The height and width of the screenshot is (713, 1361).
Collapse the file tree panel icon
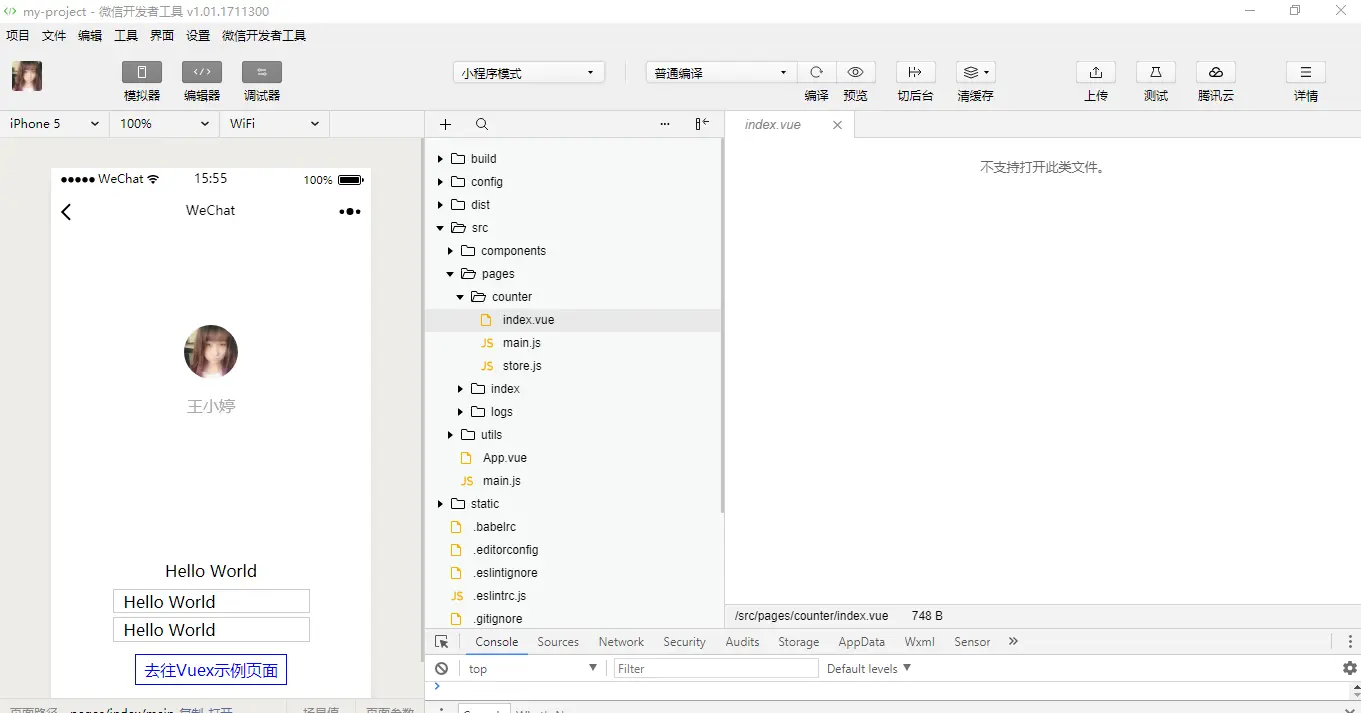pyautogui.click(x=702, y=124)
